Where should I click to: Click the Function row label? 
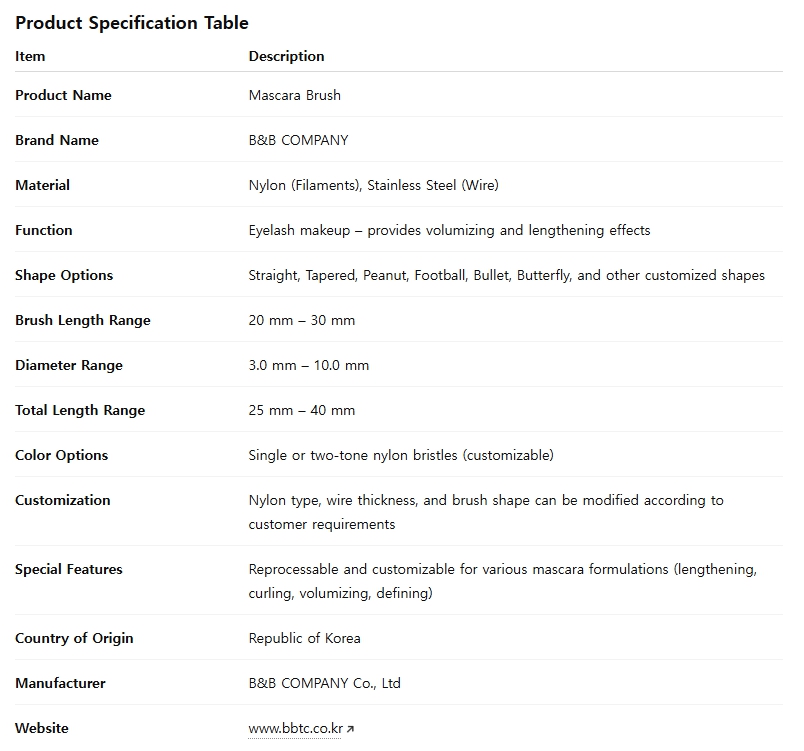[x=44, y=230]
